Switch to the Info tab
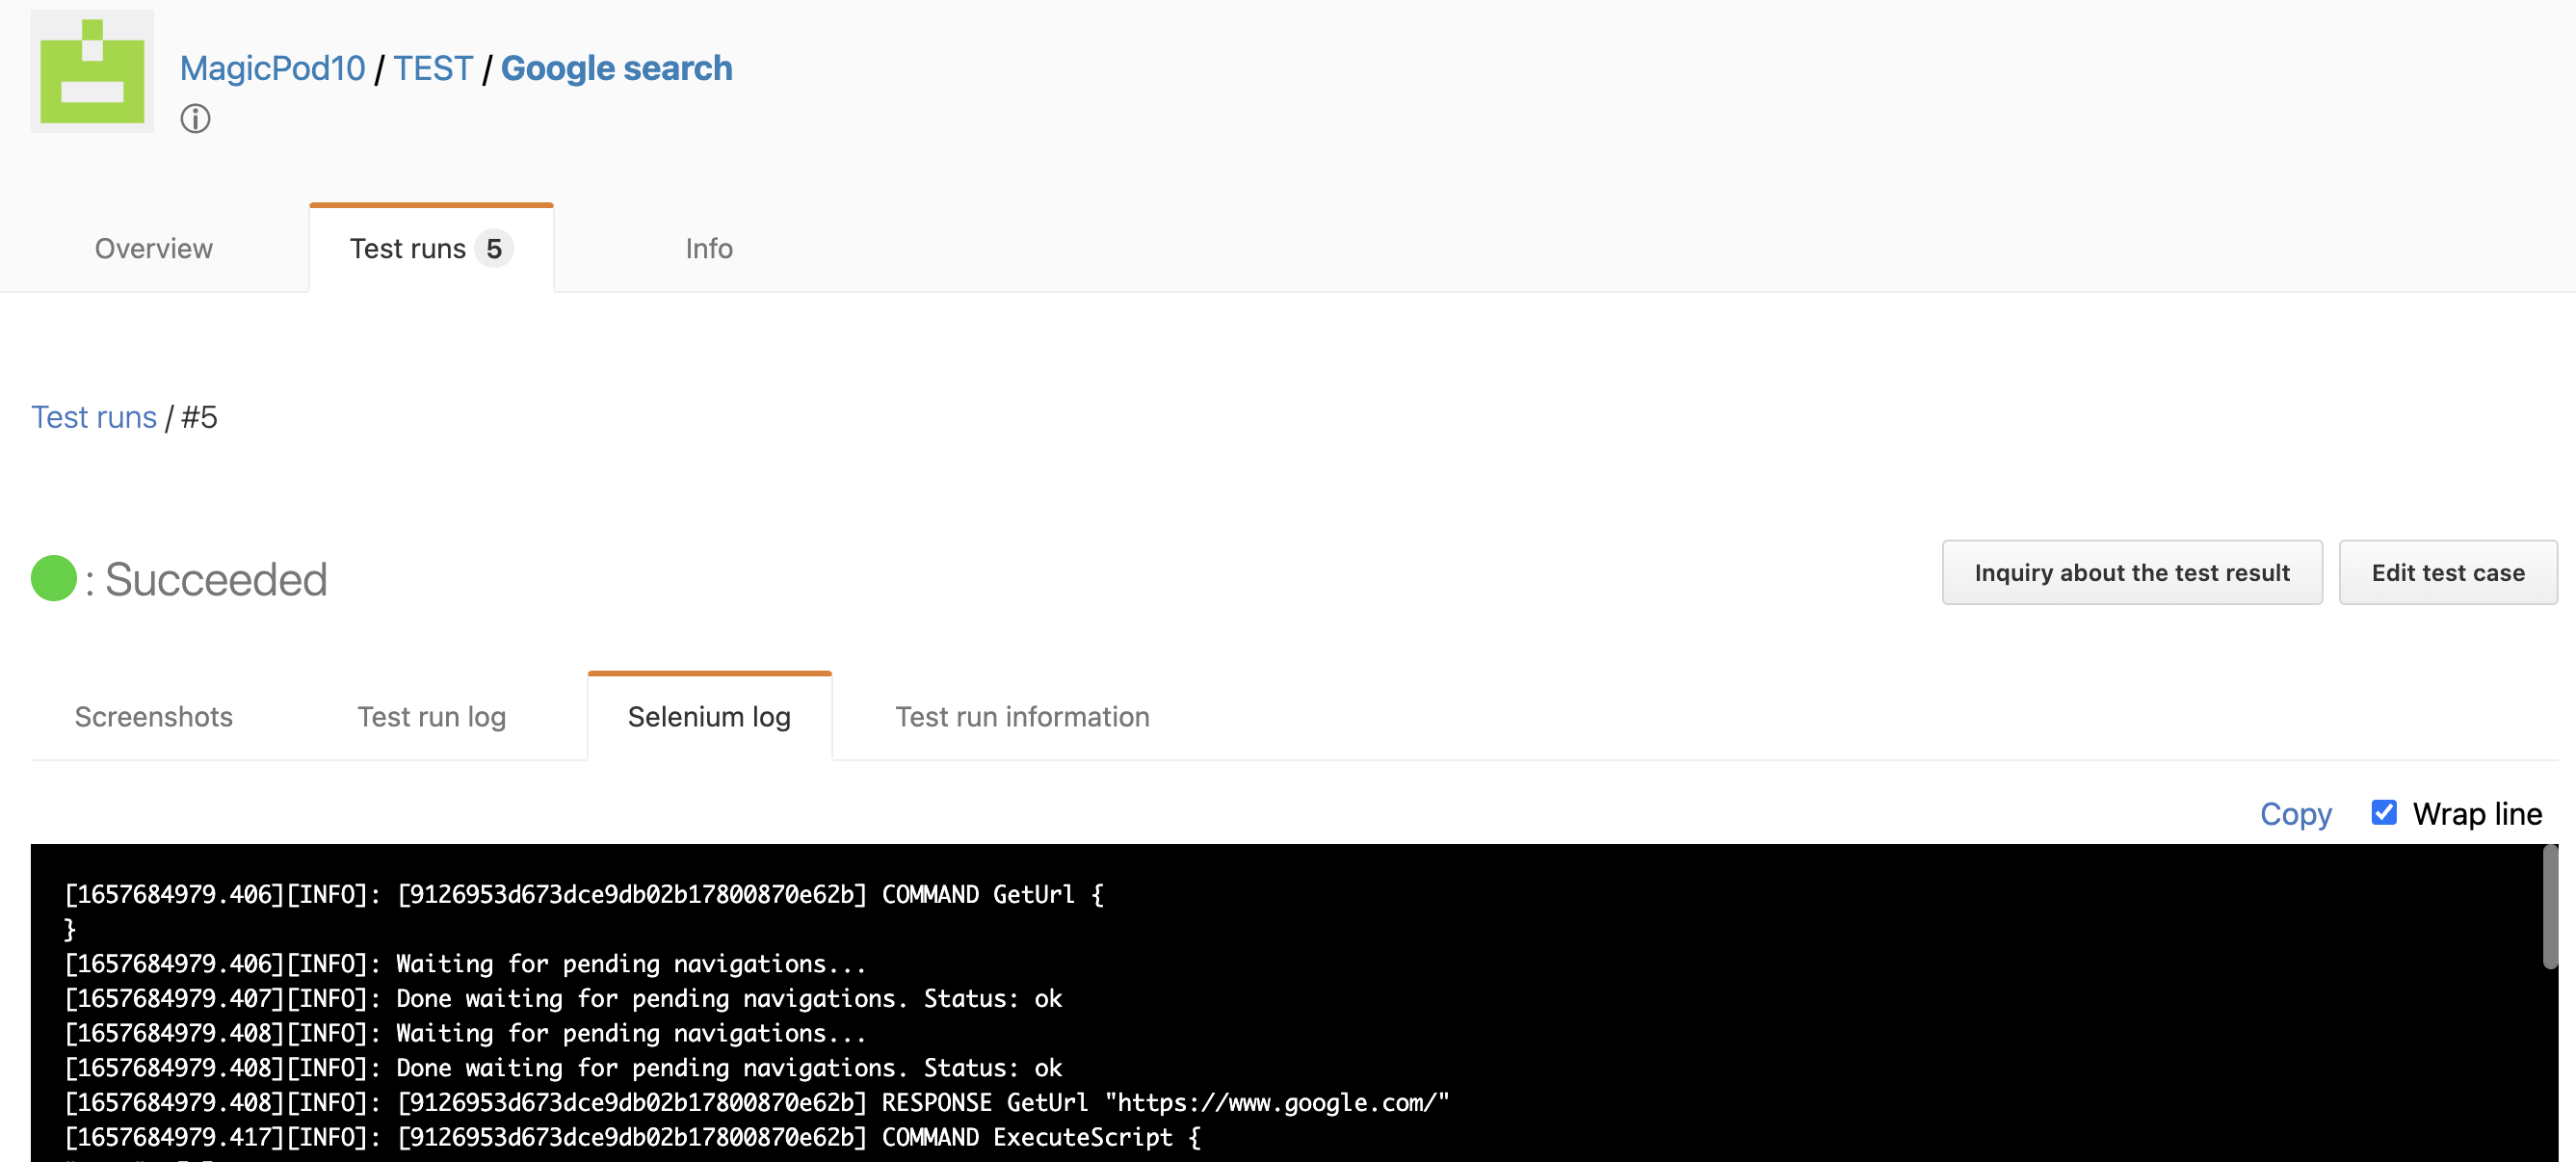Screen dimensions: 2576x1162 (709, 248)
